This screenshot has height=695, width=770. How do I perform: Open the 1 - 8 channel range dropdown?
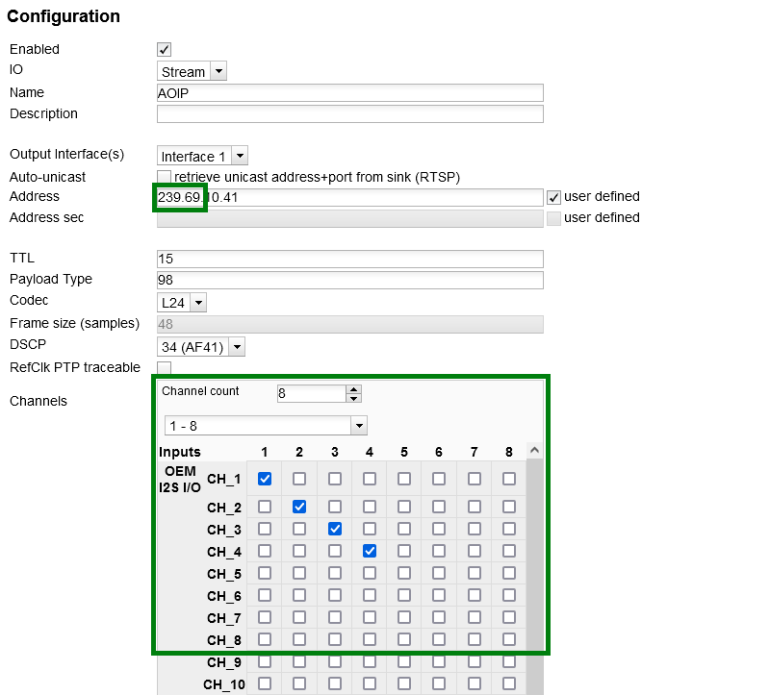tap(266, 425)
